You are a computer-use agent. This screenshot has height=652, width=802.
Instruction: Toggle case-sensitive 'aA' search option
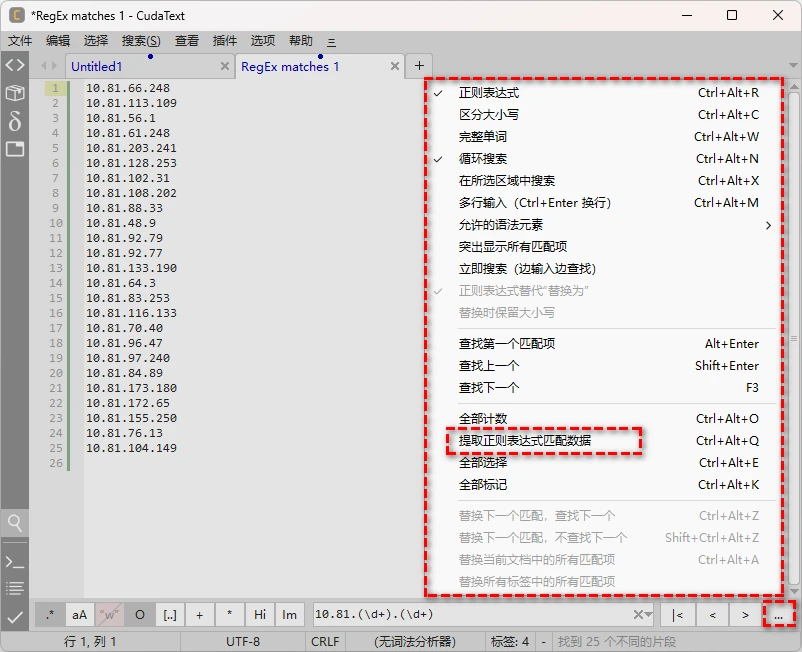coord(80,614)
